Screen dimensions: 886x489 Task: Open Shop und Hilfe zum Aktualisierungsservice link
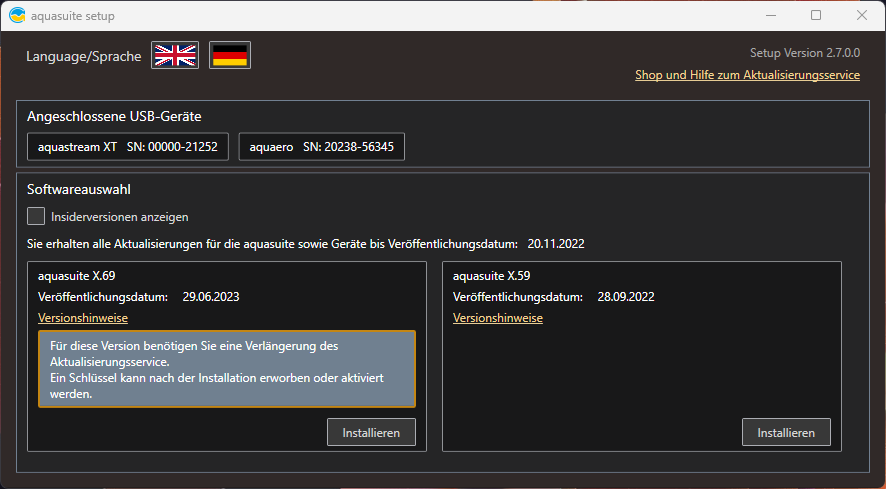748,75
